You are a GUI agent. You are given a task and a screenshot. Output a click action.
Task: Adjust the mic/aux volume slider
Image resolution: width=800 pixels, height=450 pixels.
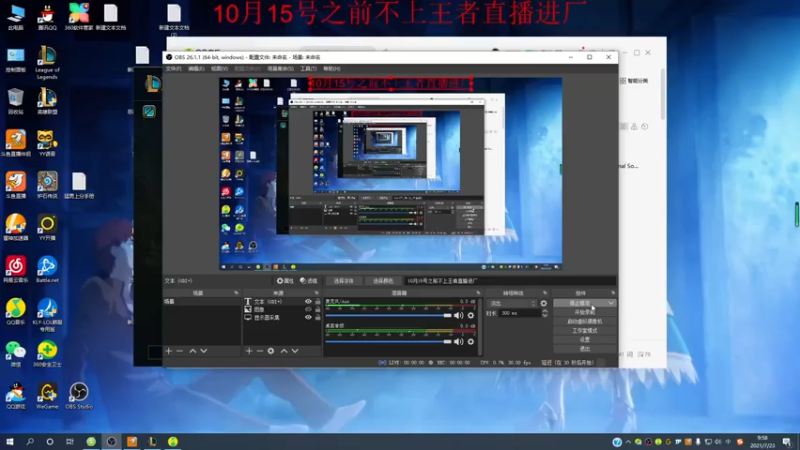388,315
